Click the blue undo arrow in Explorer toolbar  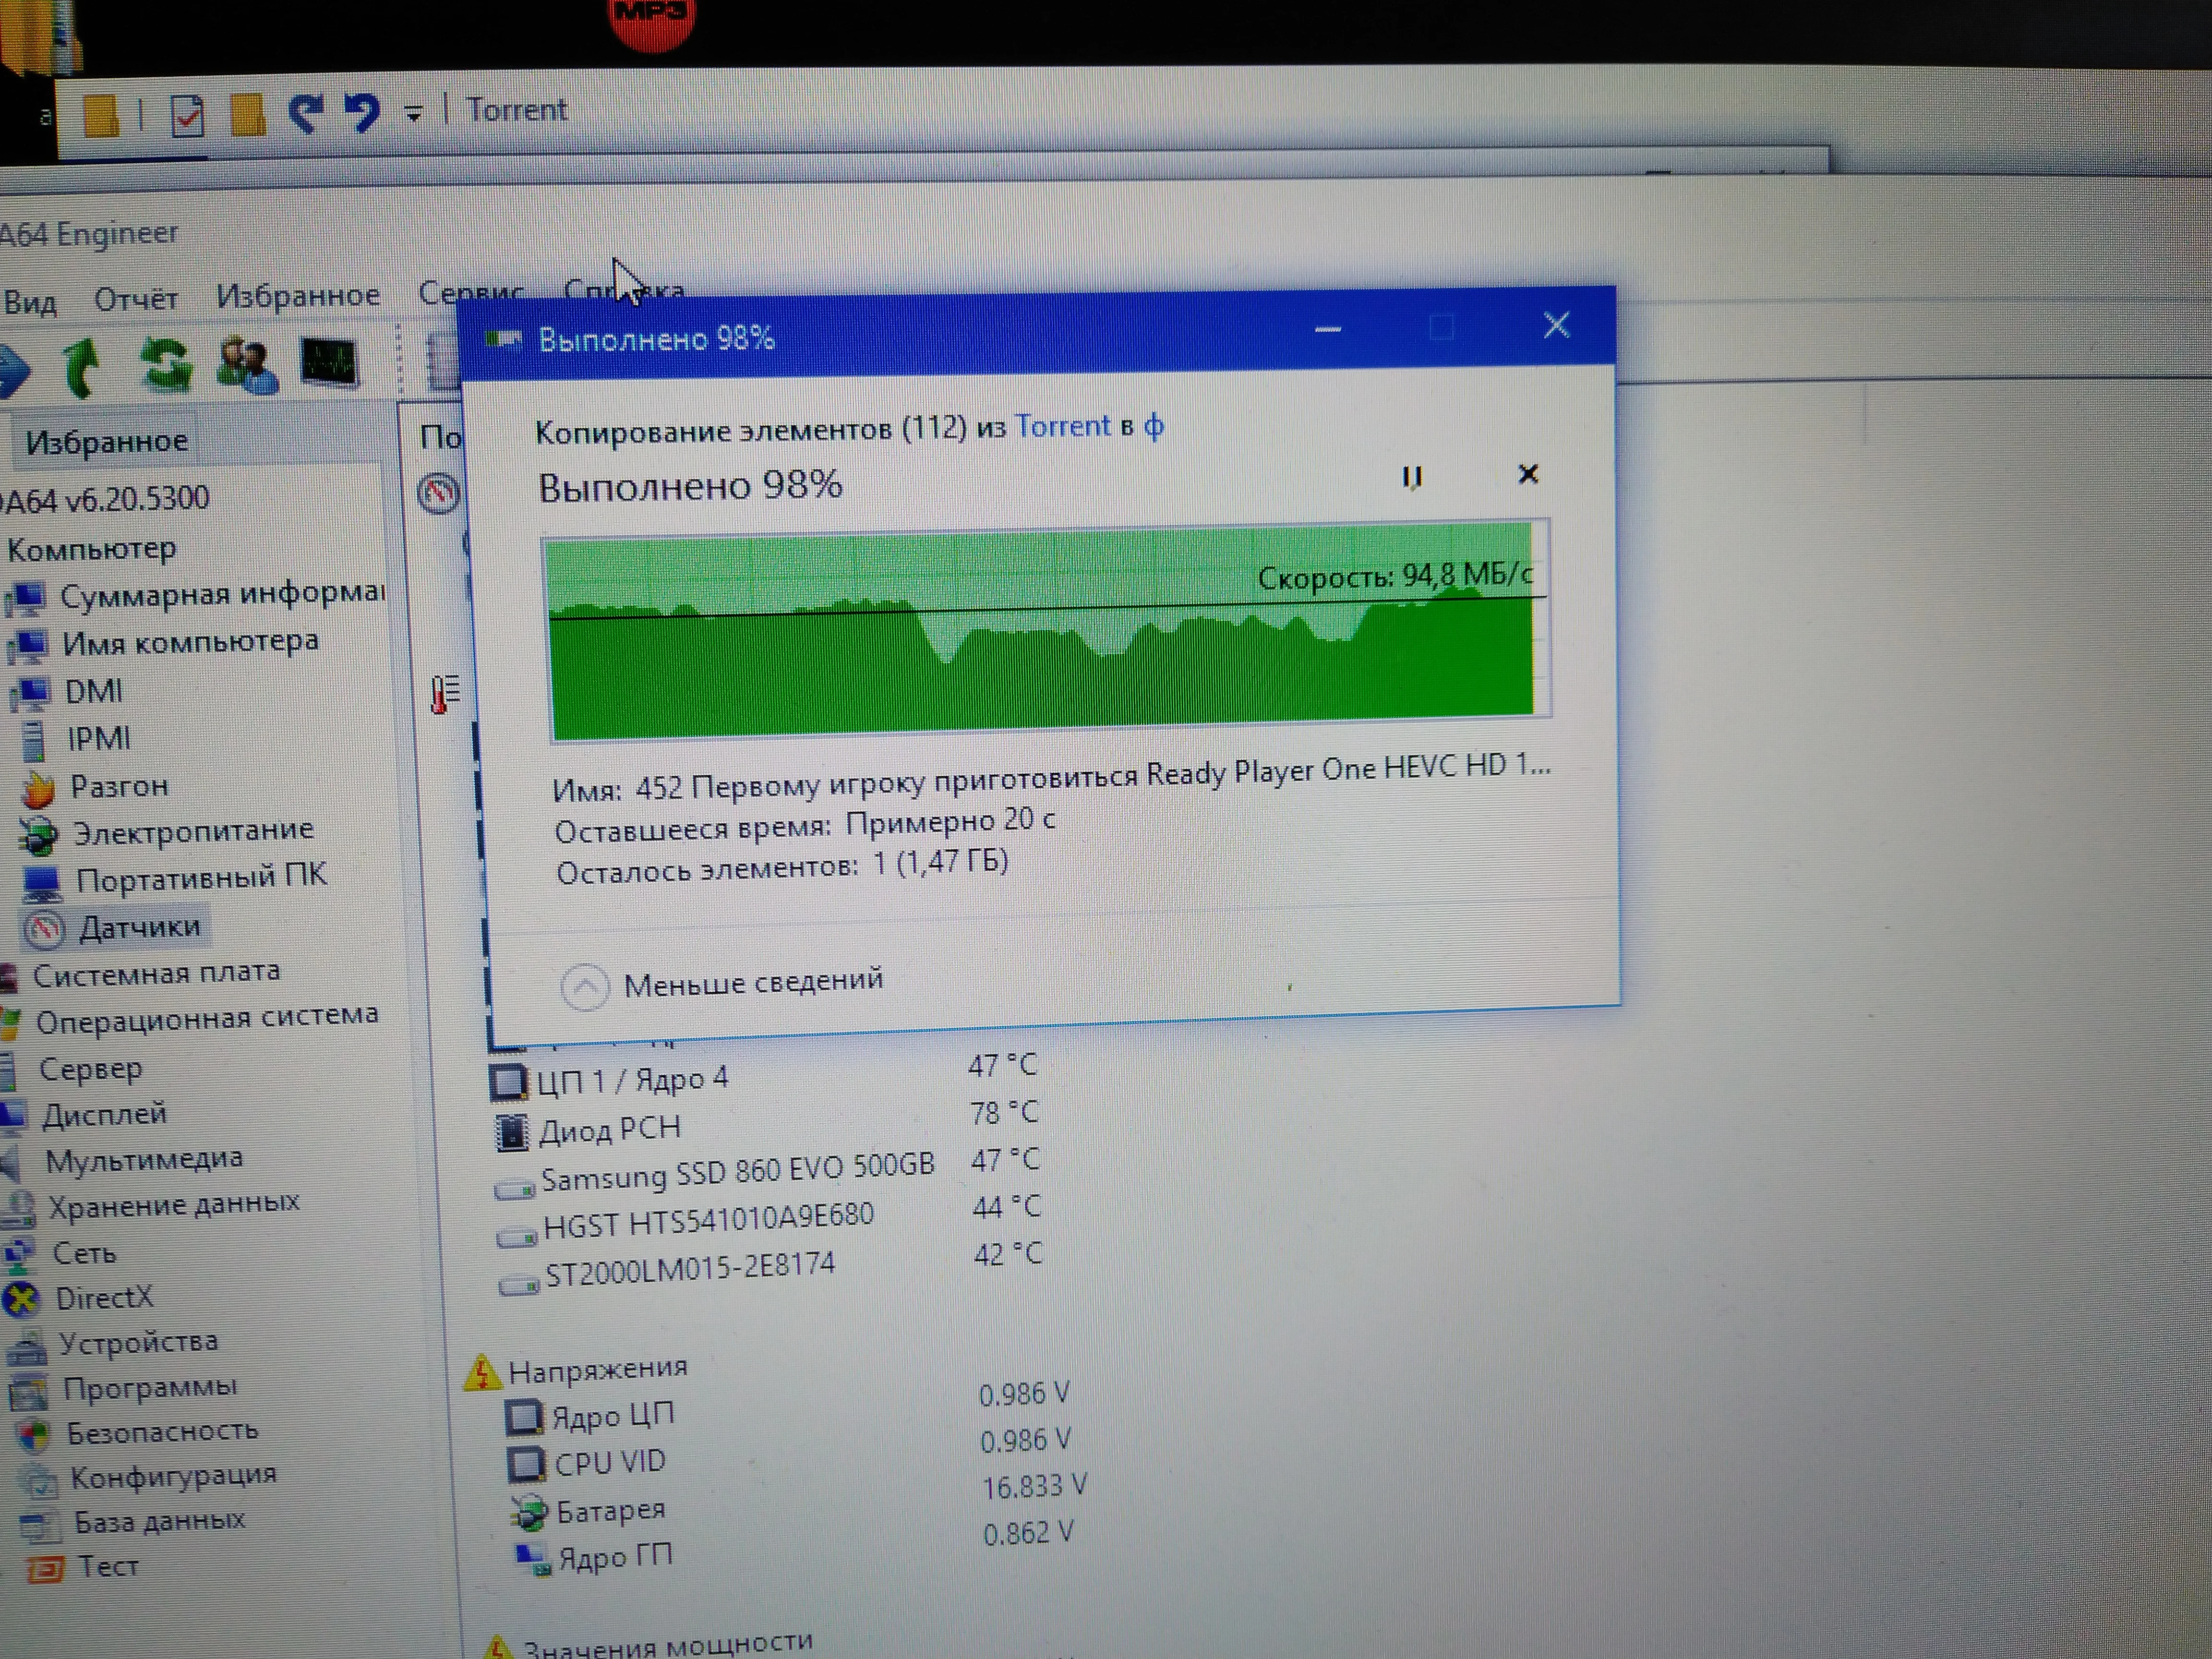(362, 112)
